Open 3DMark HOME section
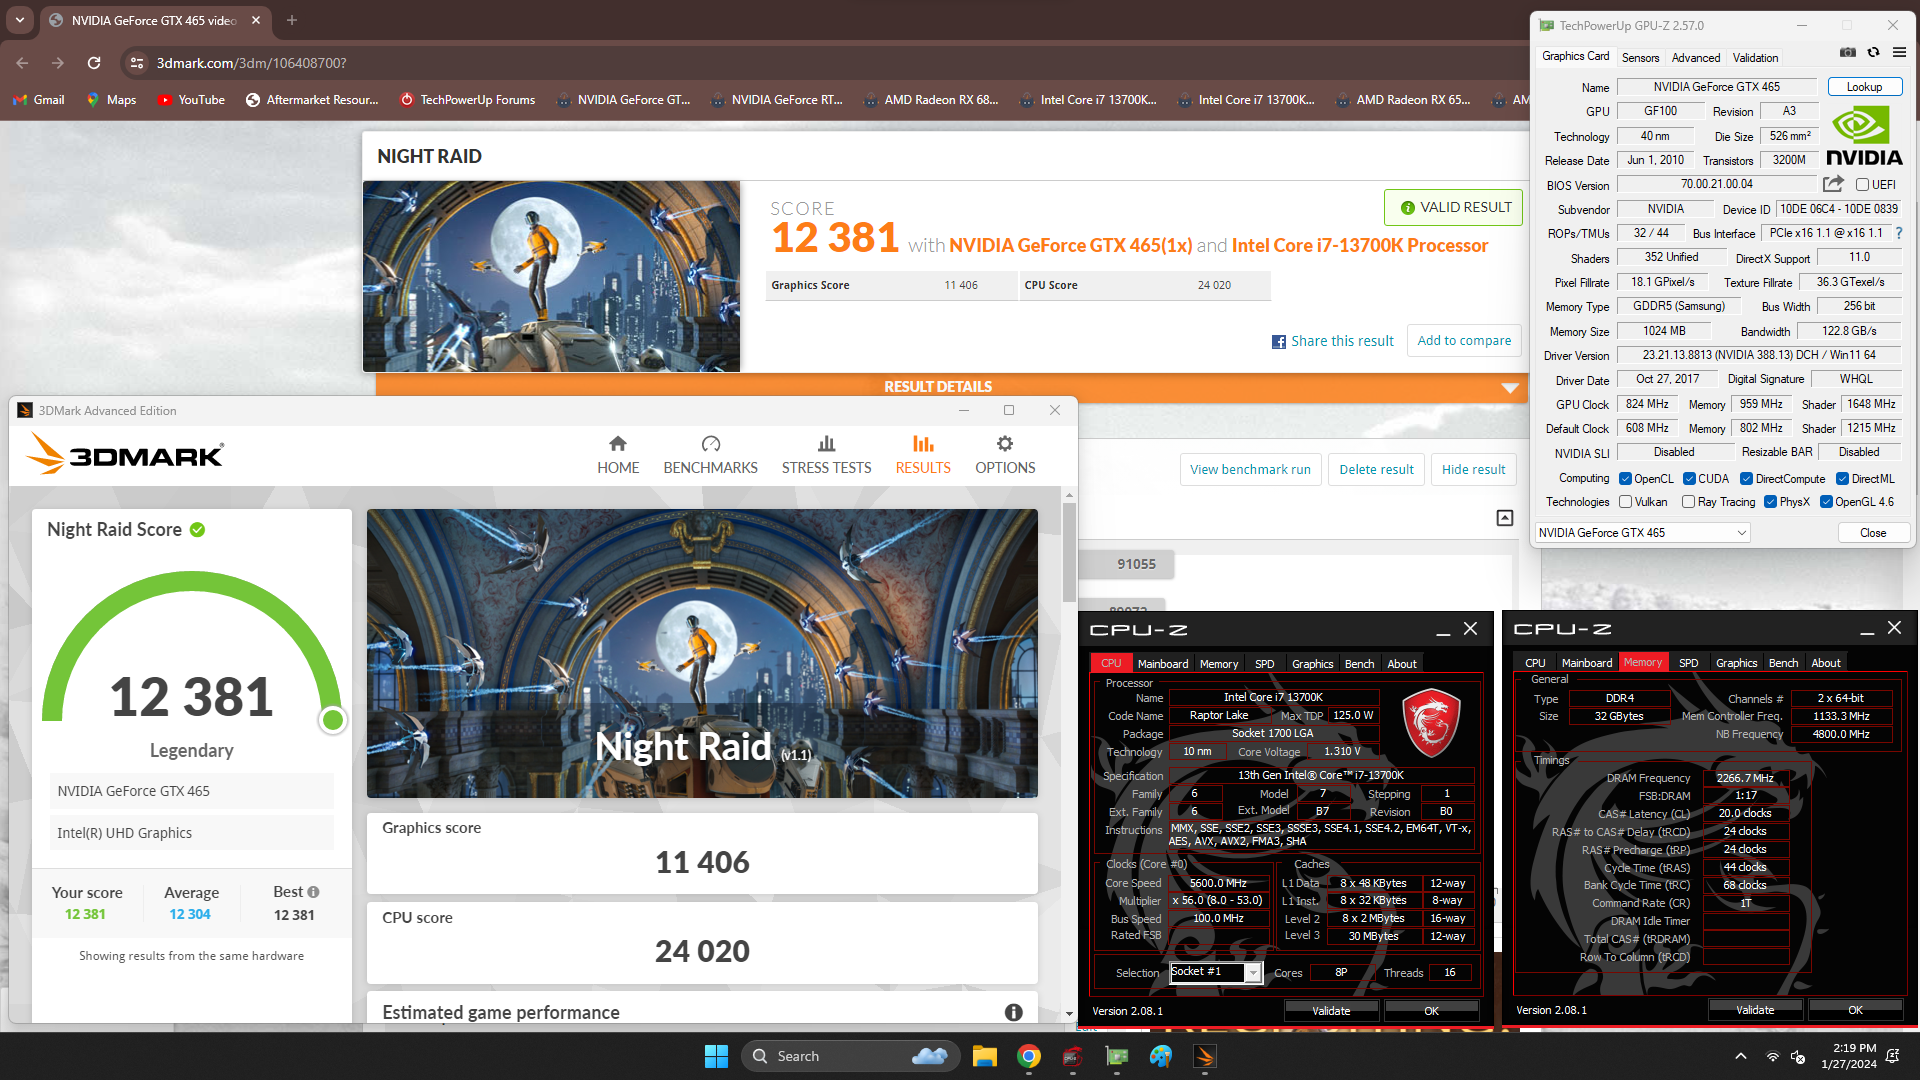 tap(618, 455)
